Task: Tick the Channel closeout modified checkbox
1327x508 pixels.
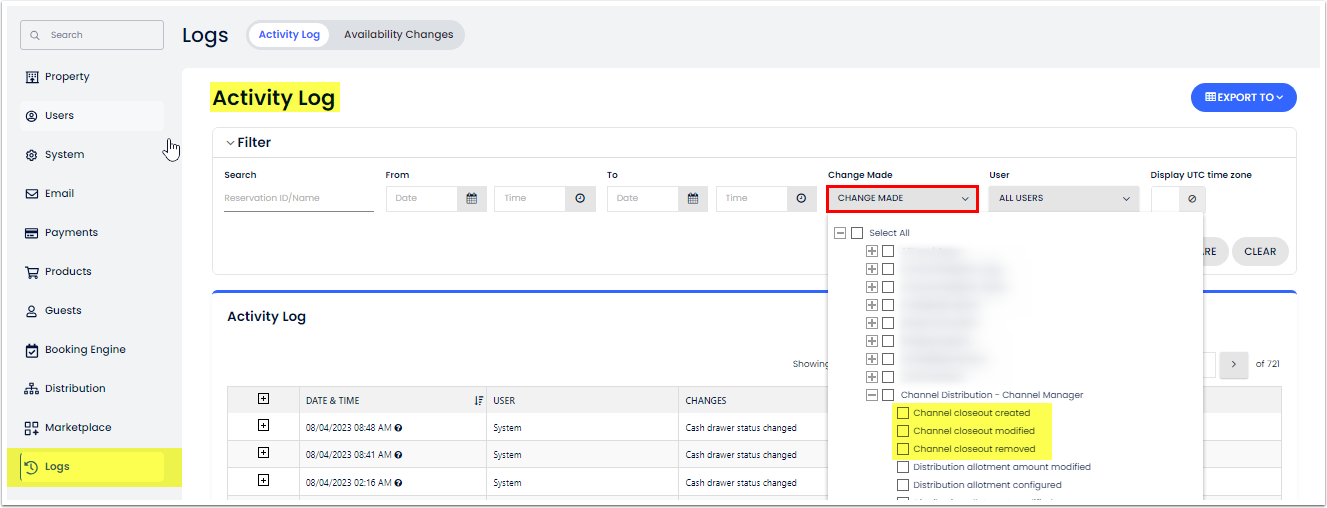Action: coord(903,431)
